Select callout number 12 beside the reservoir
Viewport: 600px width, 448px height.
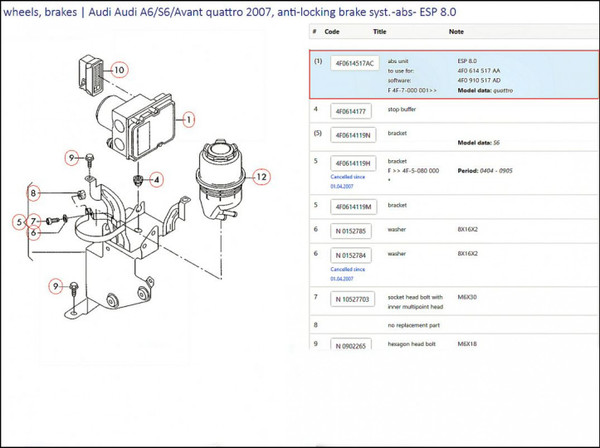point(261,177)
